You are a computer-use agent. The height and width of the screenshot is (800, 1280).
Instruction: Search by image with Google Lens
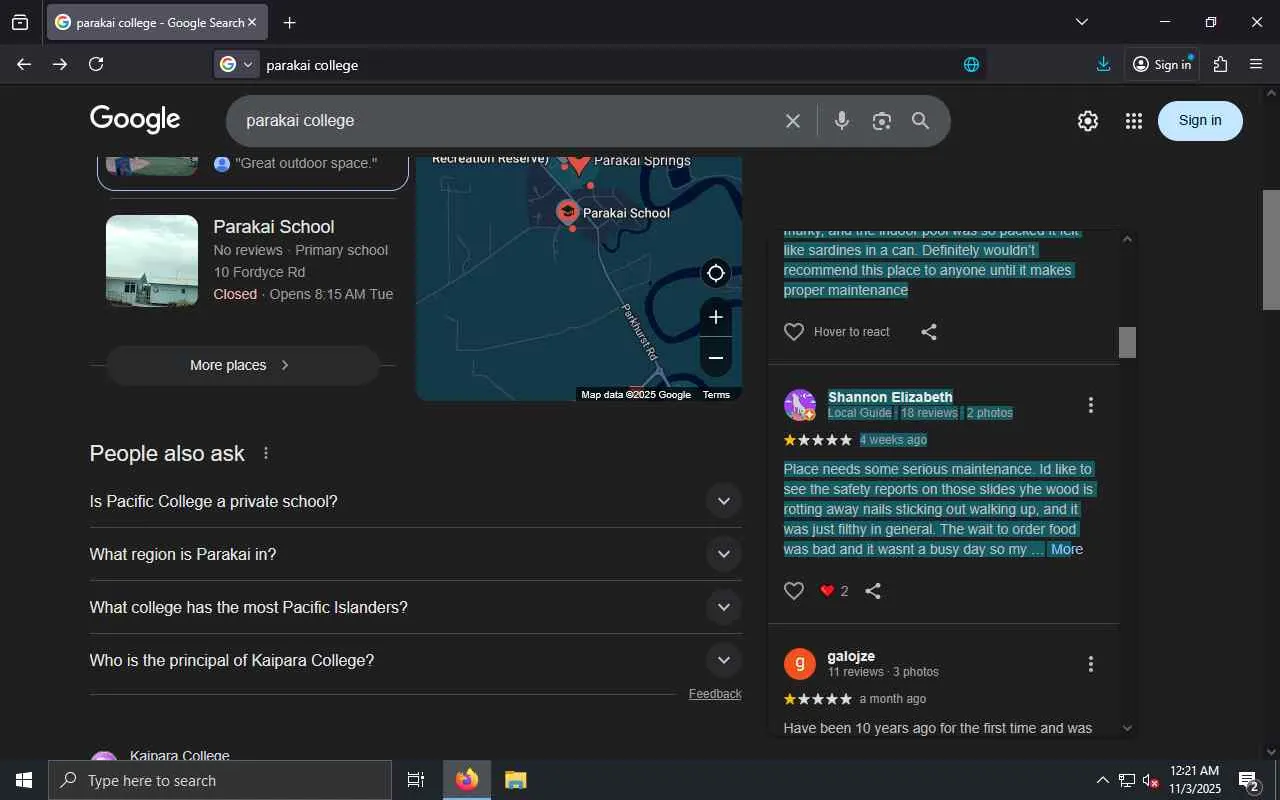pyautogui.click(x=881, y=121)
